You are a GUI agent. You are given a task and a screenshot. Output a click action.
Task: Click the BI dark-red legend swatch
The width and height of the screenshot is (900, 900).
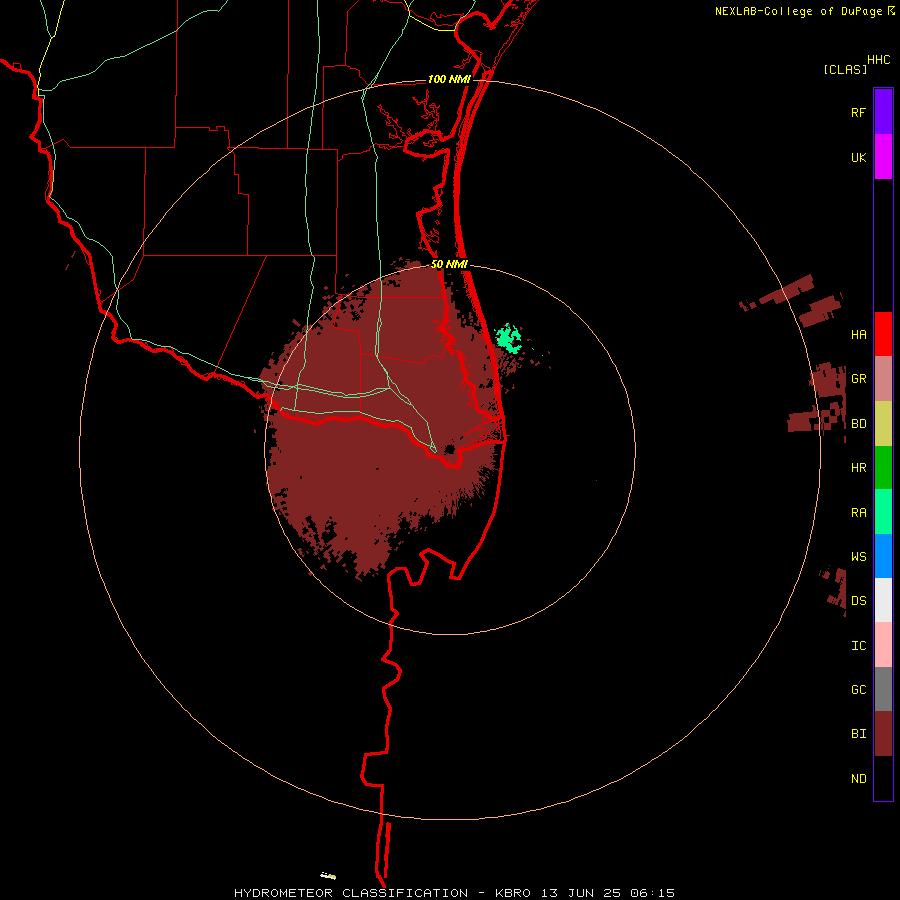click(883, 734)
